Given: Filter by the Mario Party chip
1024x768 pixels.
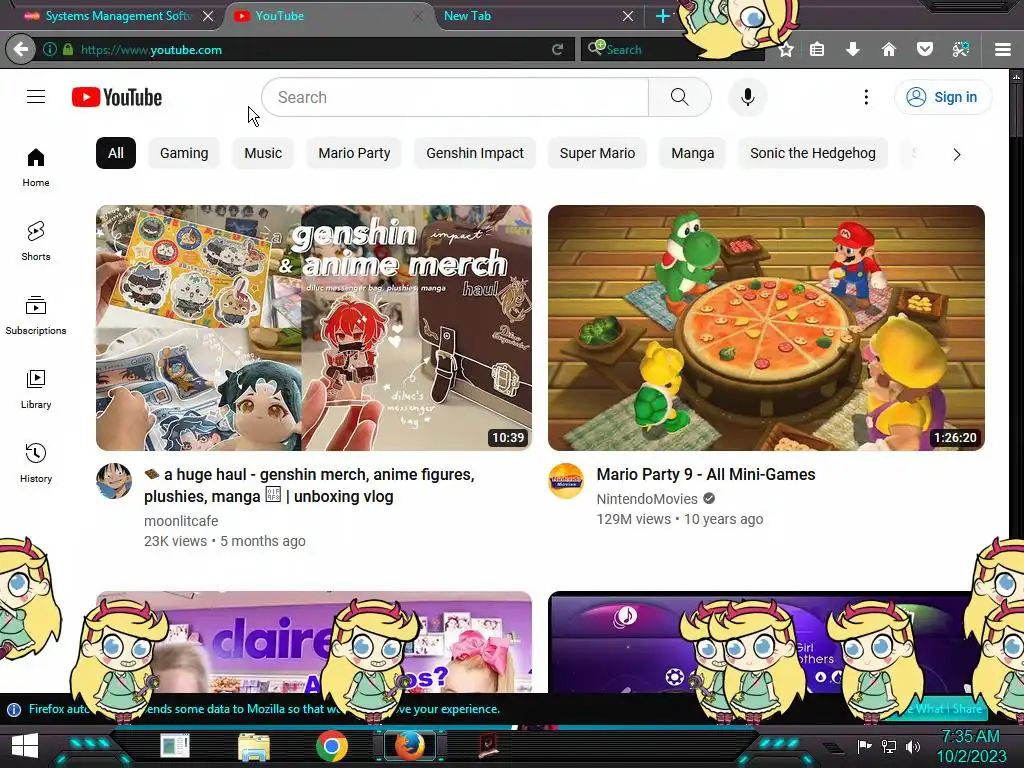Looking at the screenshot, I should 354,153.
